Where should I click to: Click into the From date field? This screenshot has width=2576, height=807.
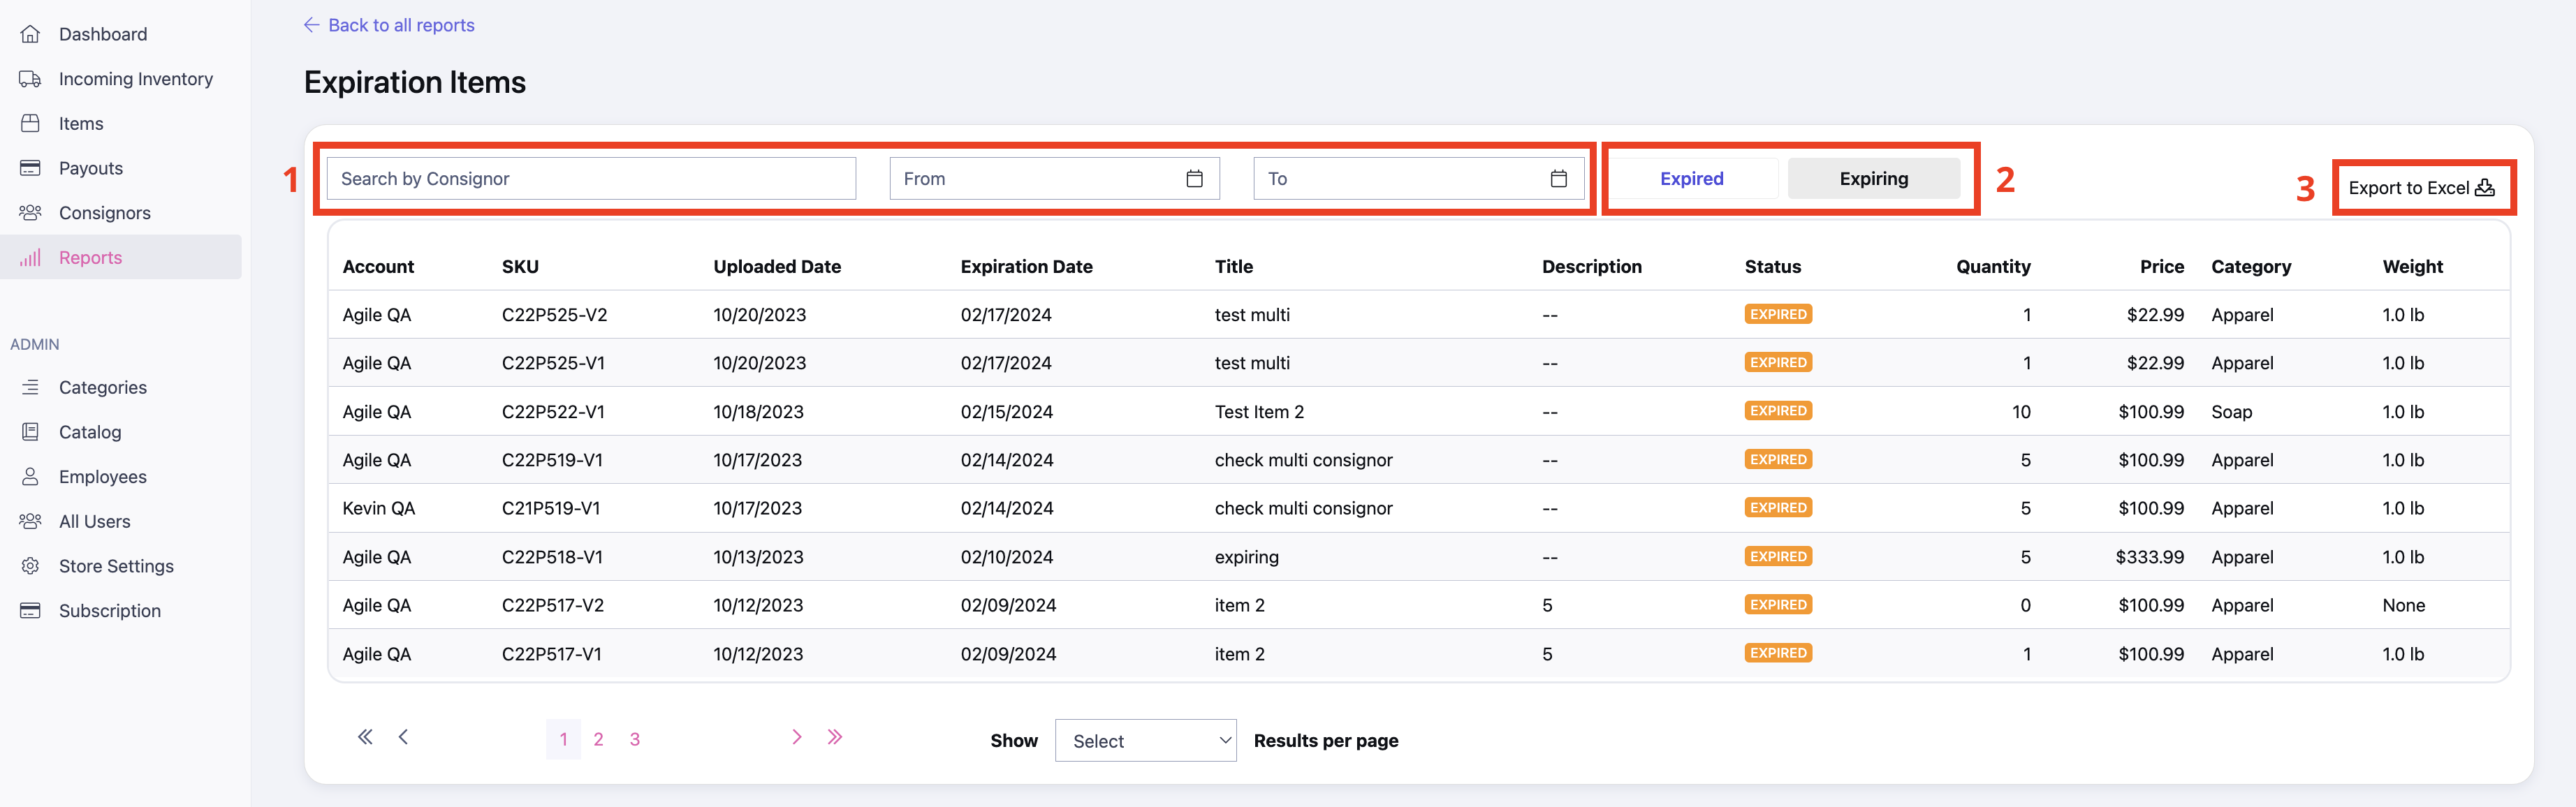(x=1054, y=179)
